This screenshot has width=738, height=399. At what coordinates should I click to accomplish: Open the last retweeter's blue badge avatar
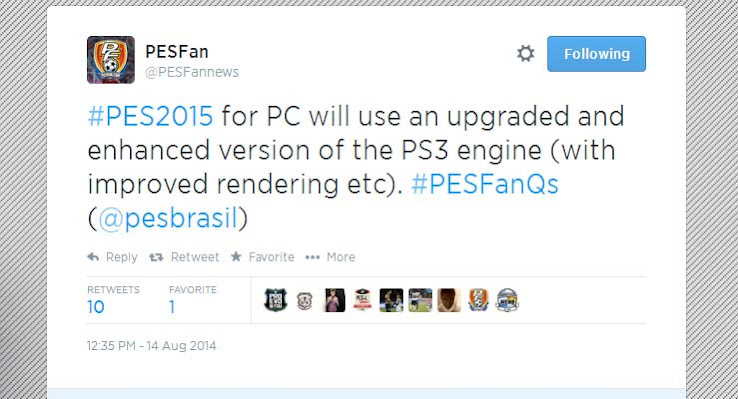507,300
